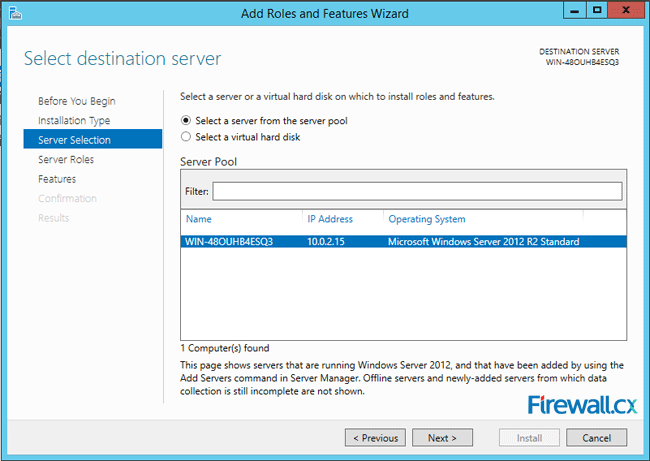
Task: Click the '1 Computer(s) found' status text
Action: tap(225, 348)
